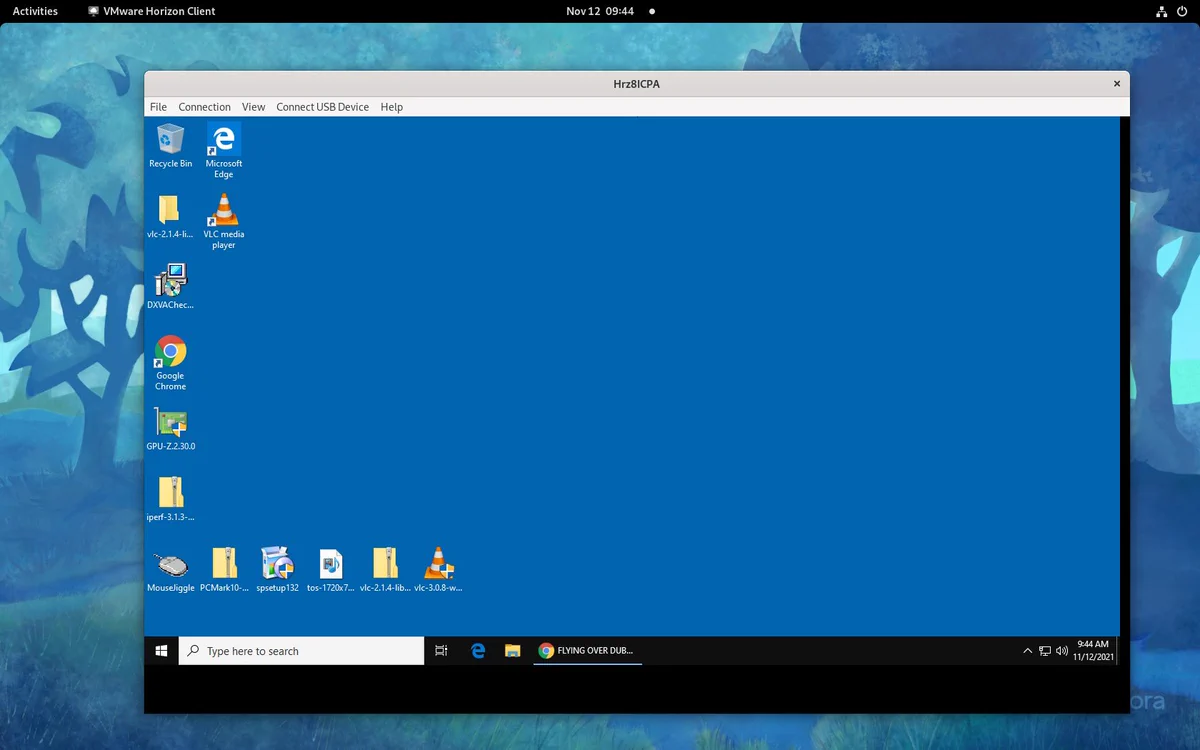Open the Connection menu

point(204,107)
